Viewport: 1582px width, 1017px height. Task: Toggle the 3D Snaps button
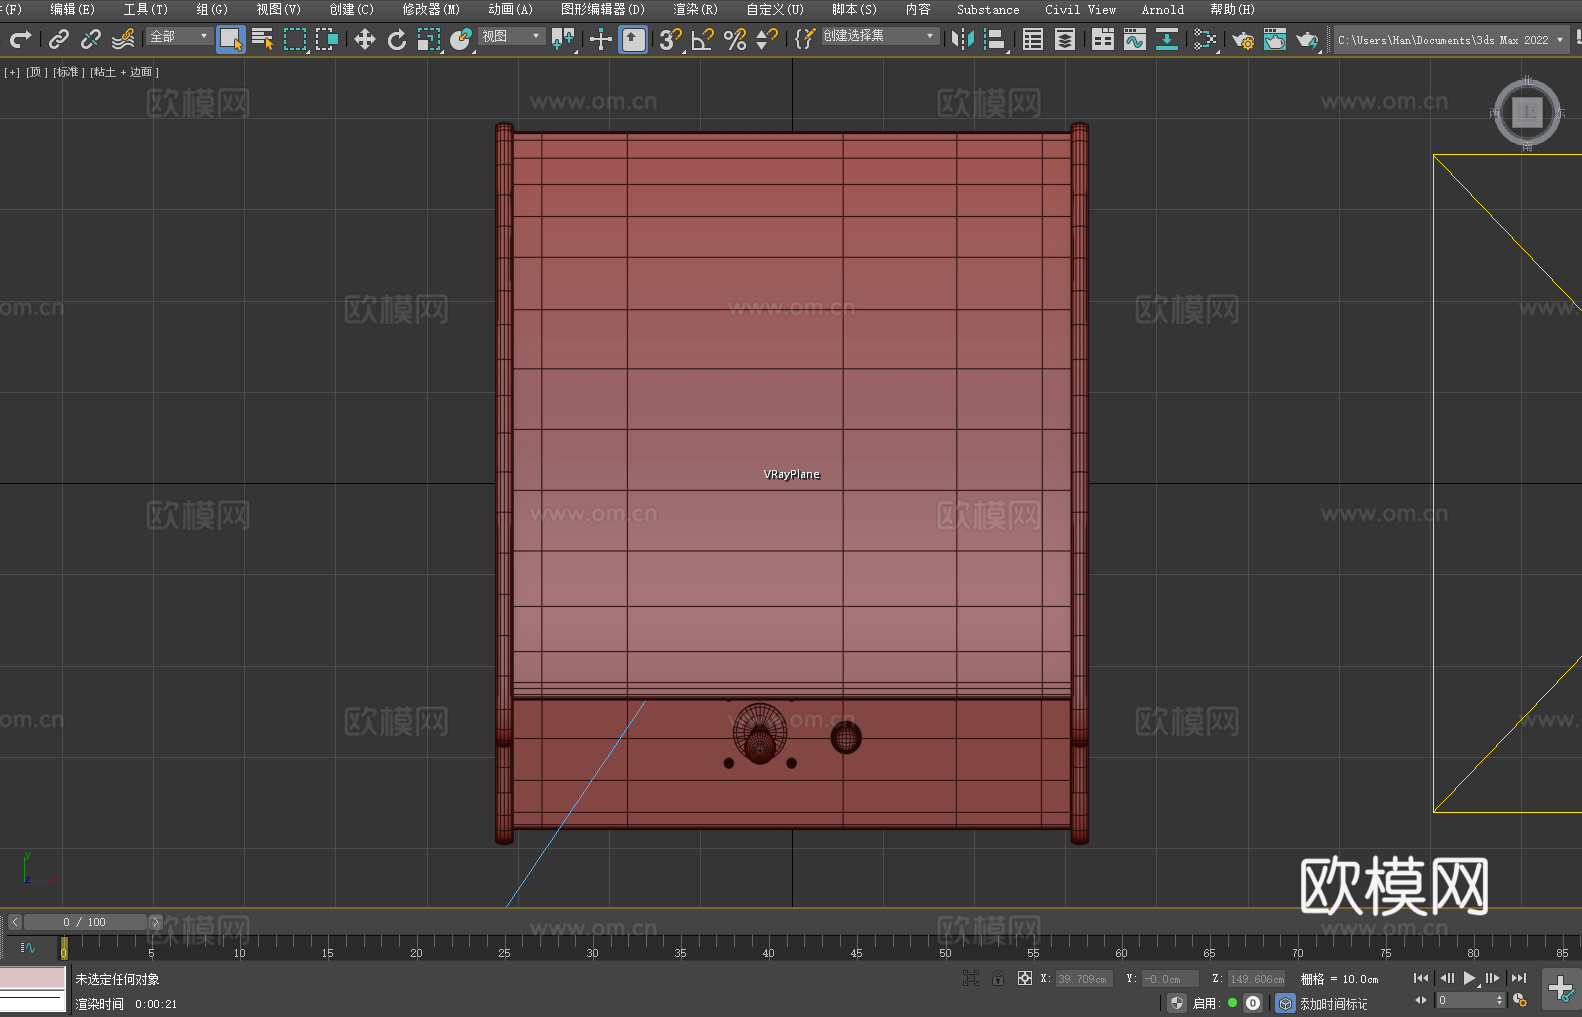pyautogui.click(x=669, y=39)
